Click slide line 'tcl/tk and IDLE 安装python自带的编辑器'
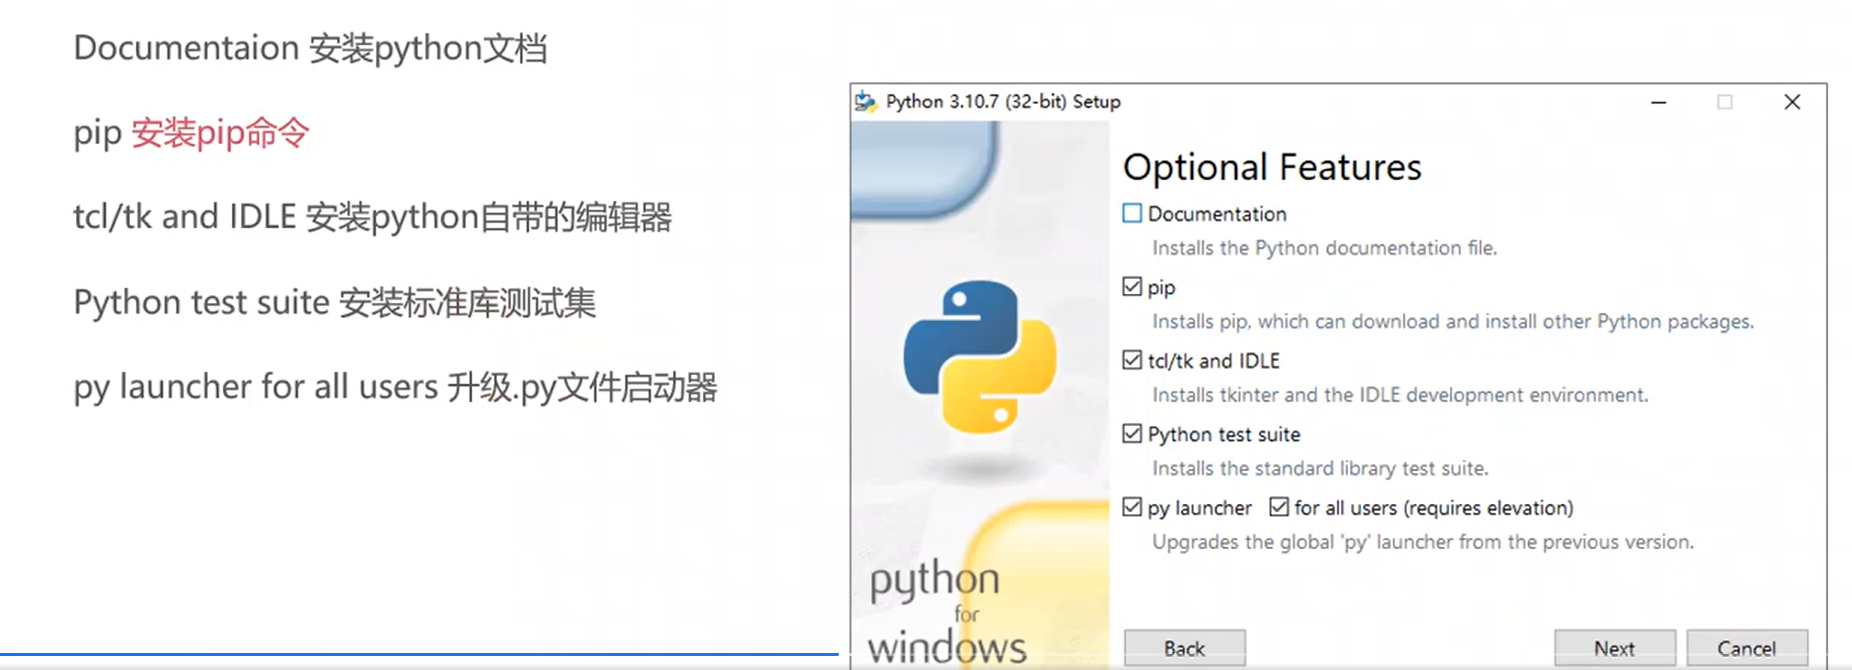This screenshot has height=670, width=1852. [372, 217]
